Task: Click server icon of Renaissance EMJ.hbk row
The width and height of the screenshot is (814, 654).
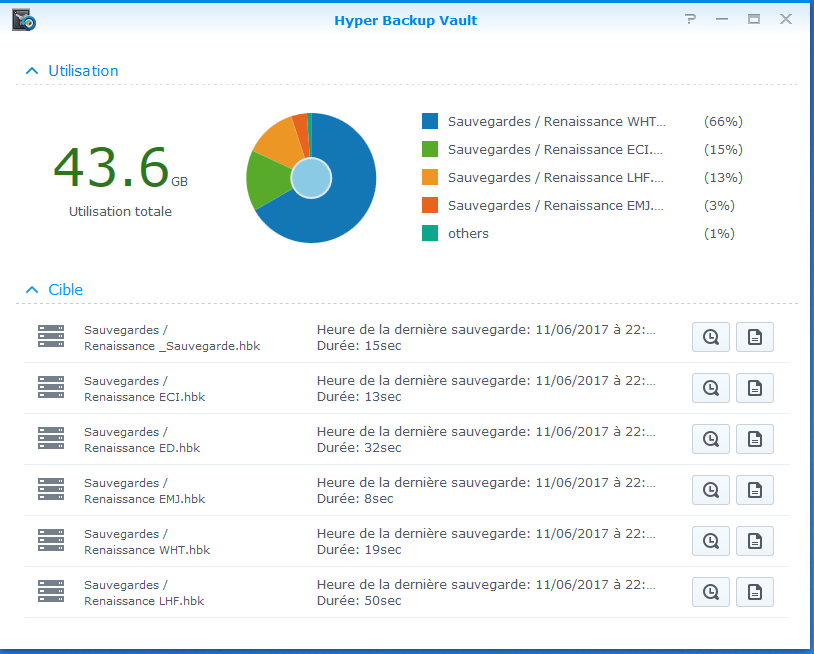Action: tap(51, 489)
